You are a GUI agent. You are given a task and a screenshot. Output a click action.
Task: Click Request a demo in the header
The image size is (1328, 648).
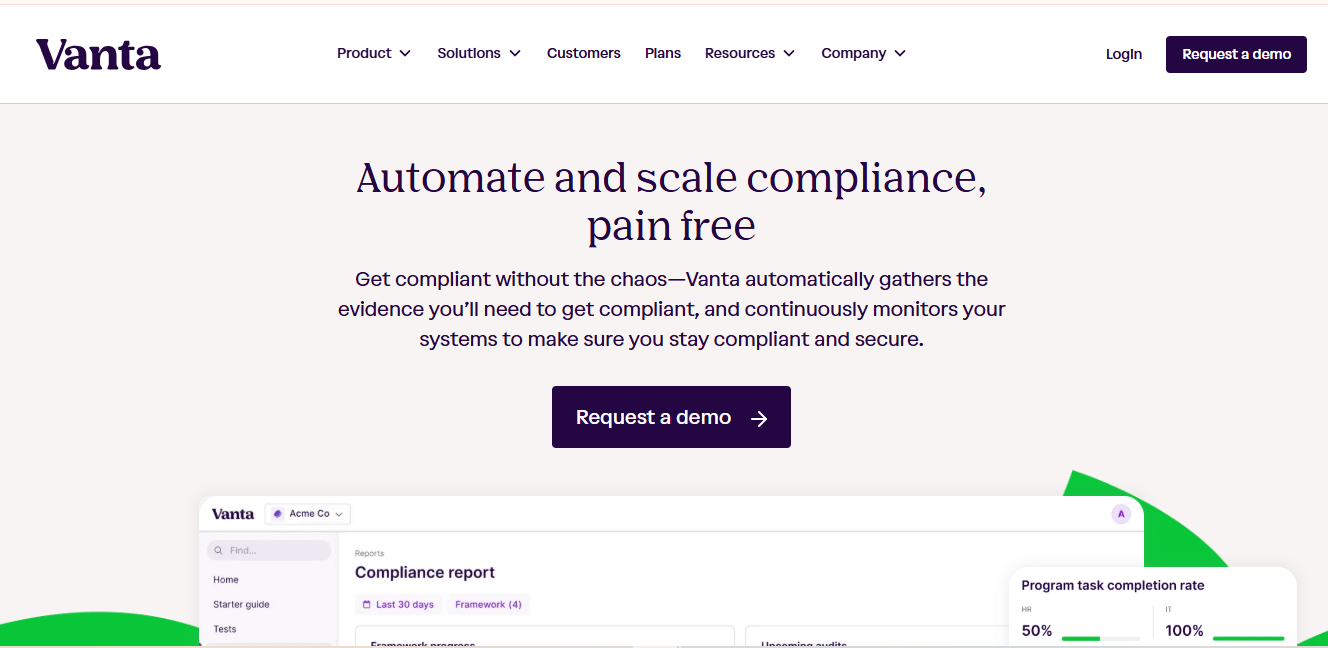[1236, 54]
